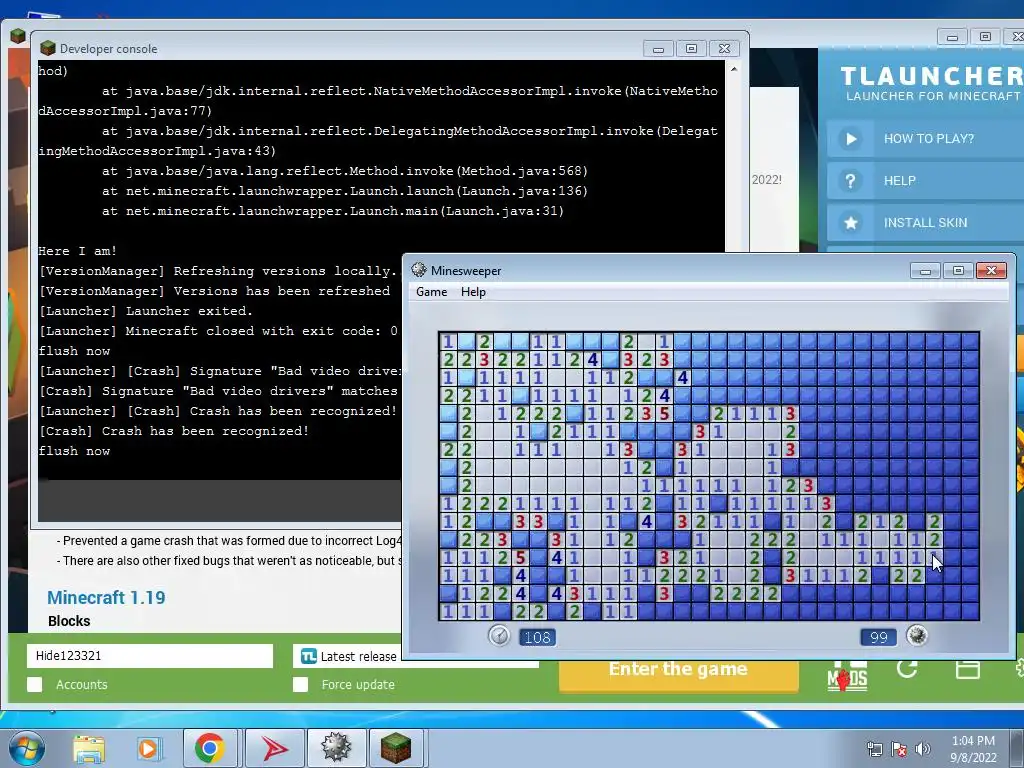Enable the Force update checkbox
1024x768 pixels.
pyautogui.click(x=300, y=684)
